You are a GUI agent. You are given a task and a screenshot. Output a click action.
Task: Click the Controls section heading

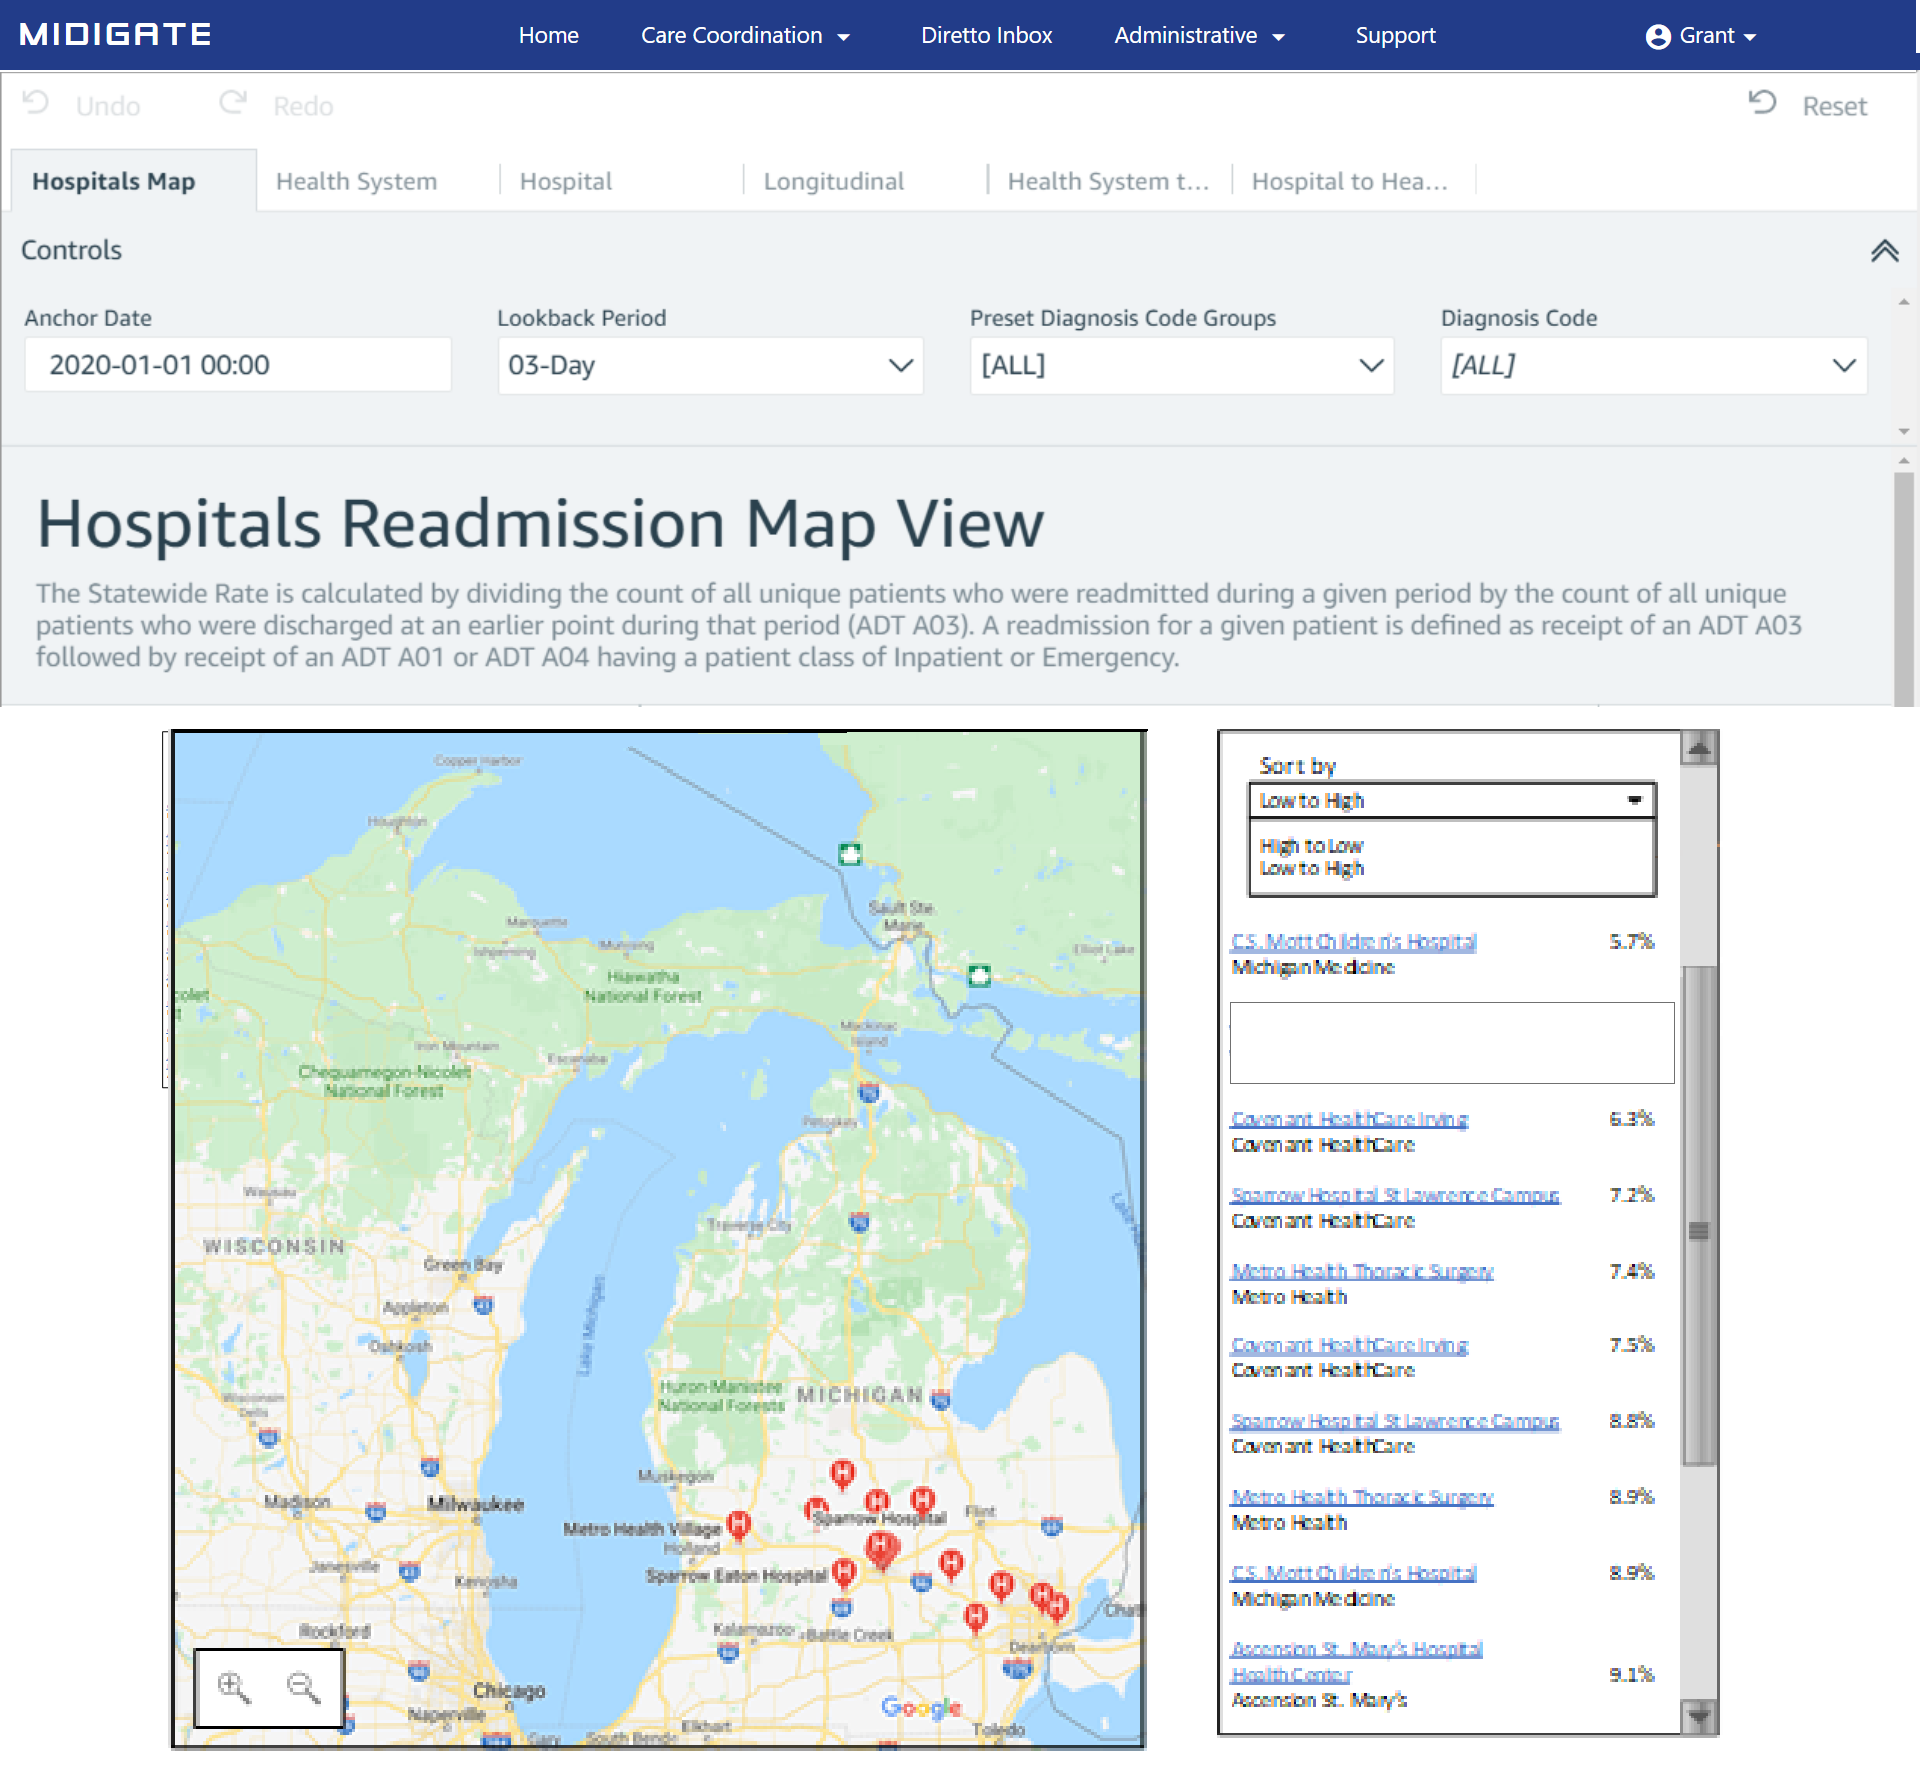72,250
